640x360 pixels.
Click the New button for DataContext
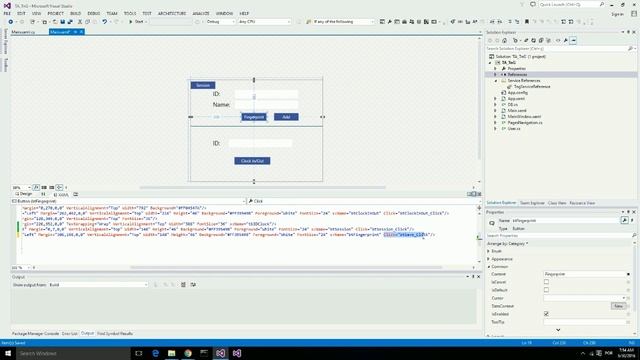tap(618, 306)
